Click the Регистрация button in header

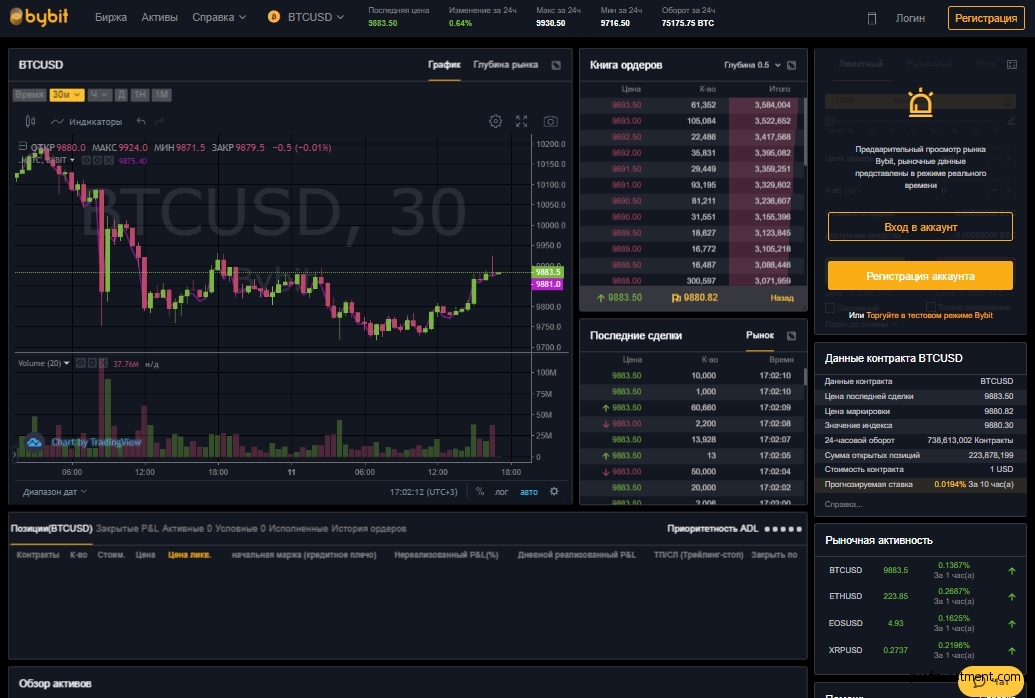tap(985, 18)
